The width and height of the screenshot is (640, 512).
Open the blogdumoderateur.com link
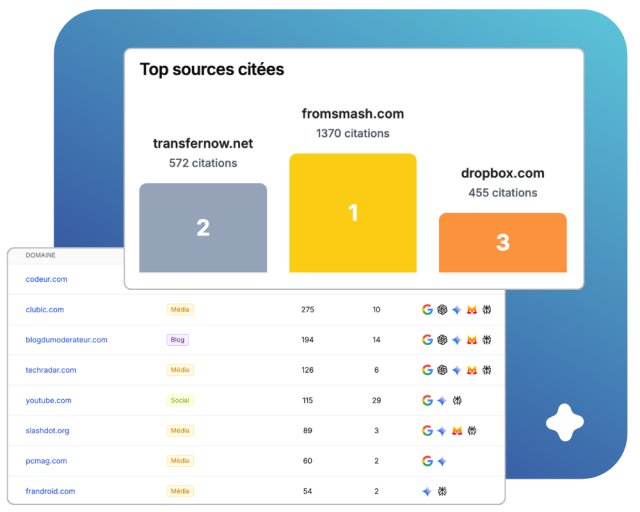[67, 340]
